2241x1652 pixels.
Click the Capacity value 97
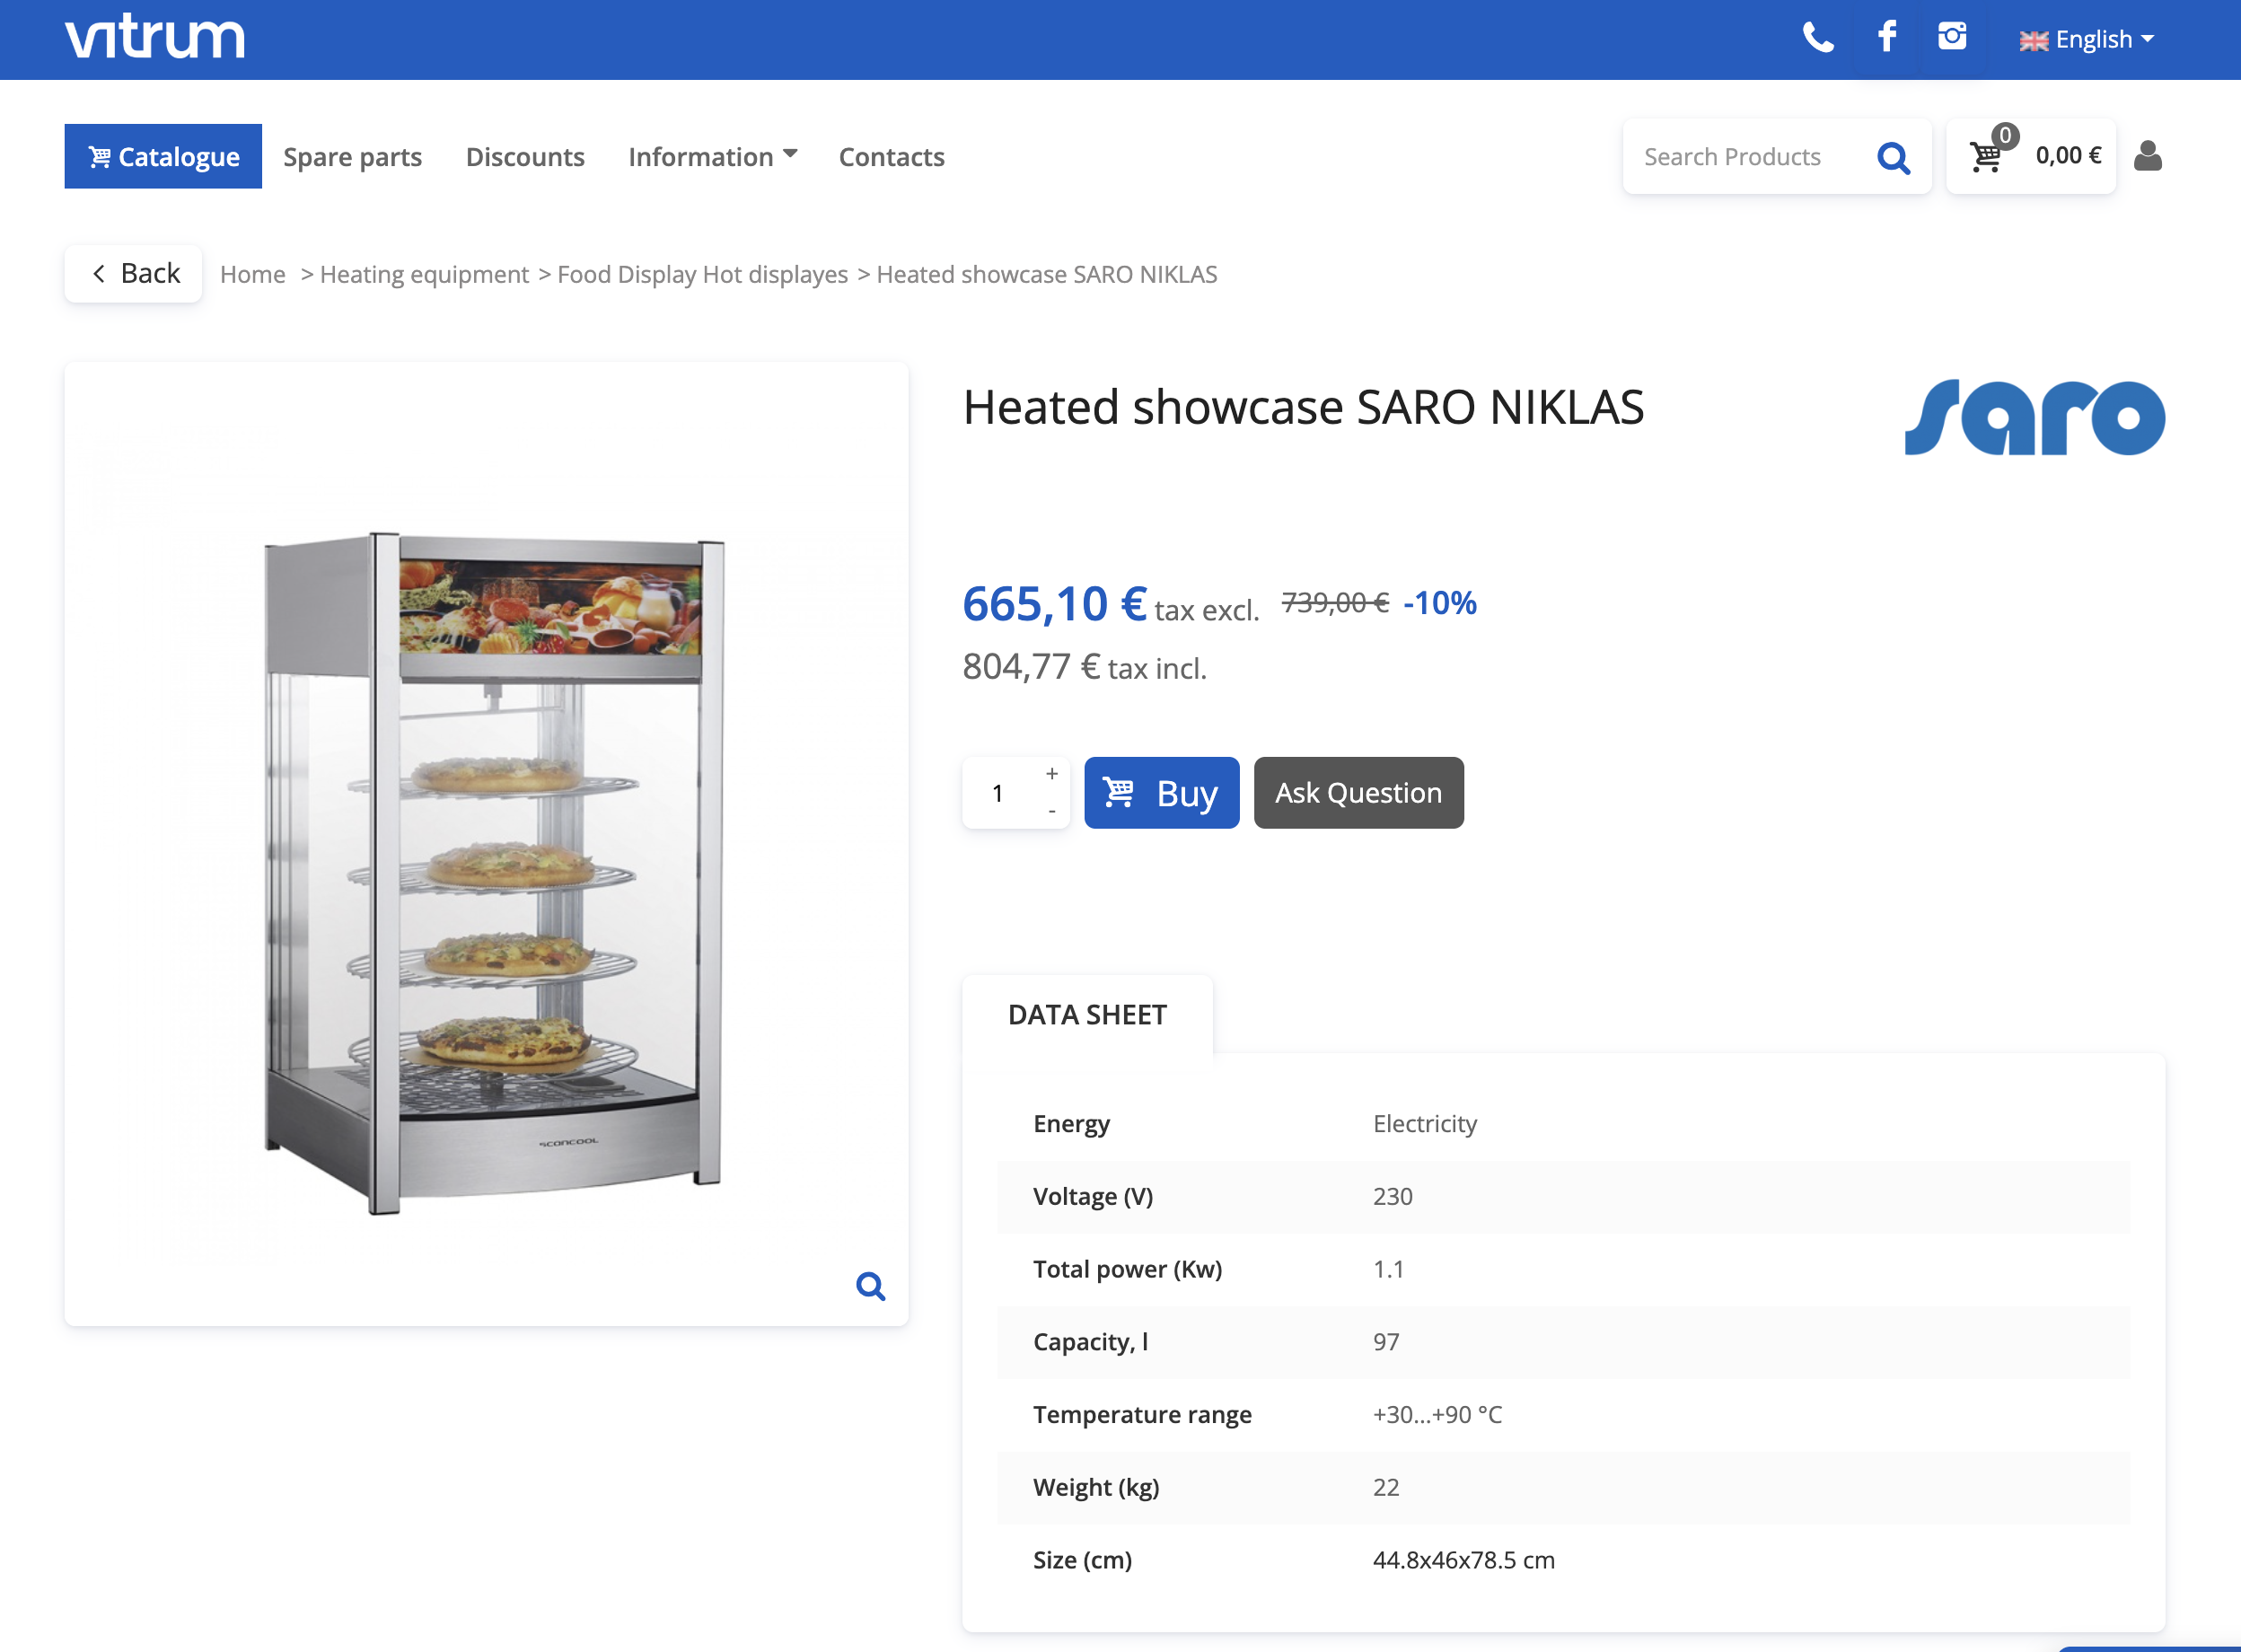(1386, 1342)
